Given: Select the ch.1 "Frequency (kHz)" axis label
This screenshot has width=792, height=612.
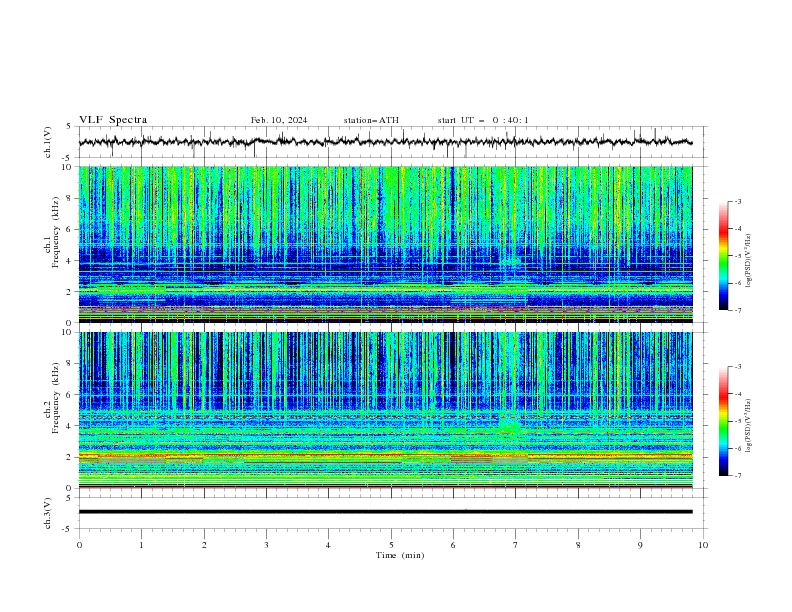Looking at the screenshot, I should pos(56,231).
